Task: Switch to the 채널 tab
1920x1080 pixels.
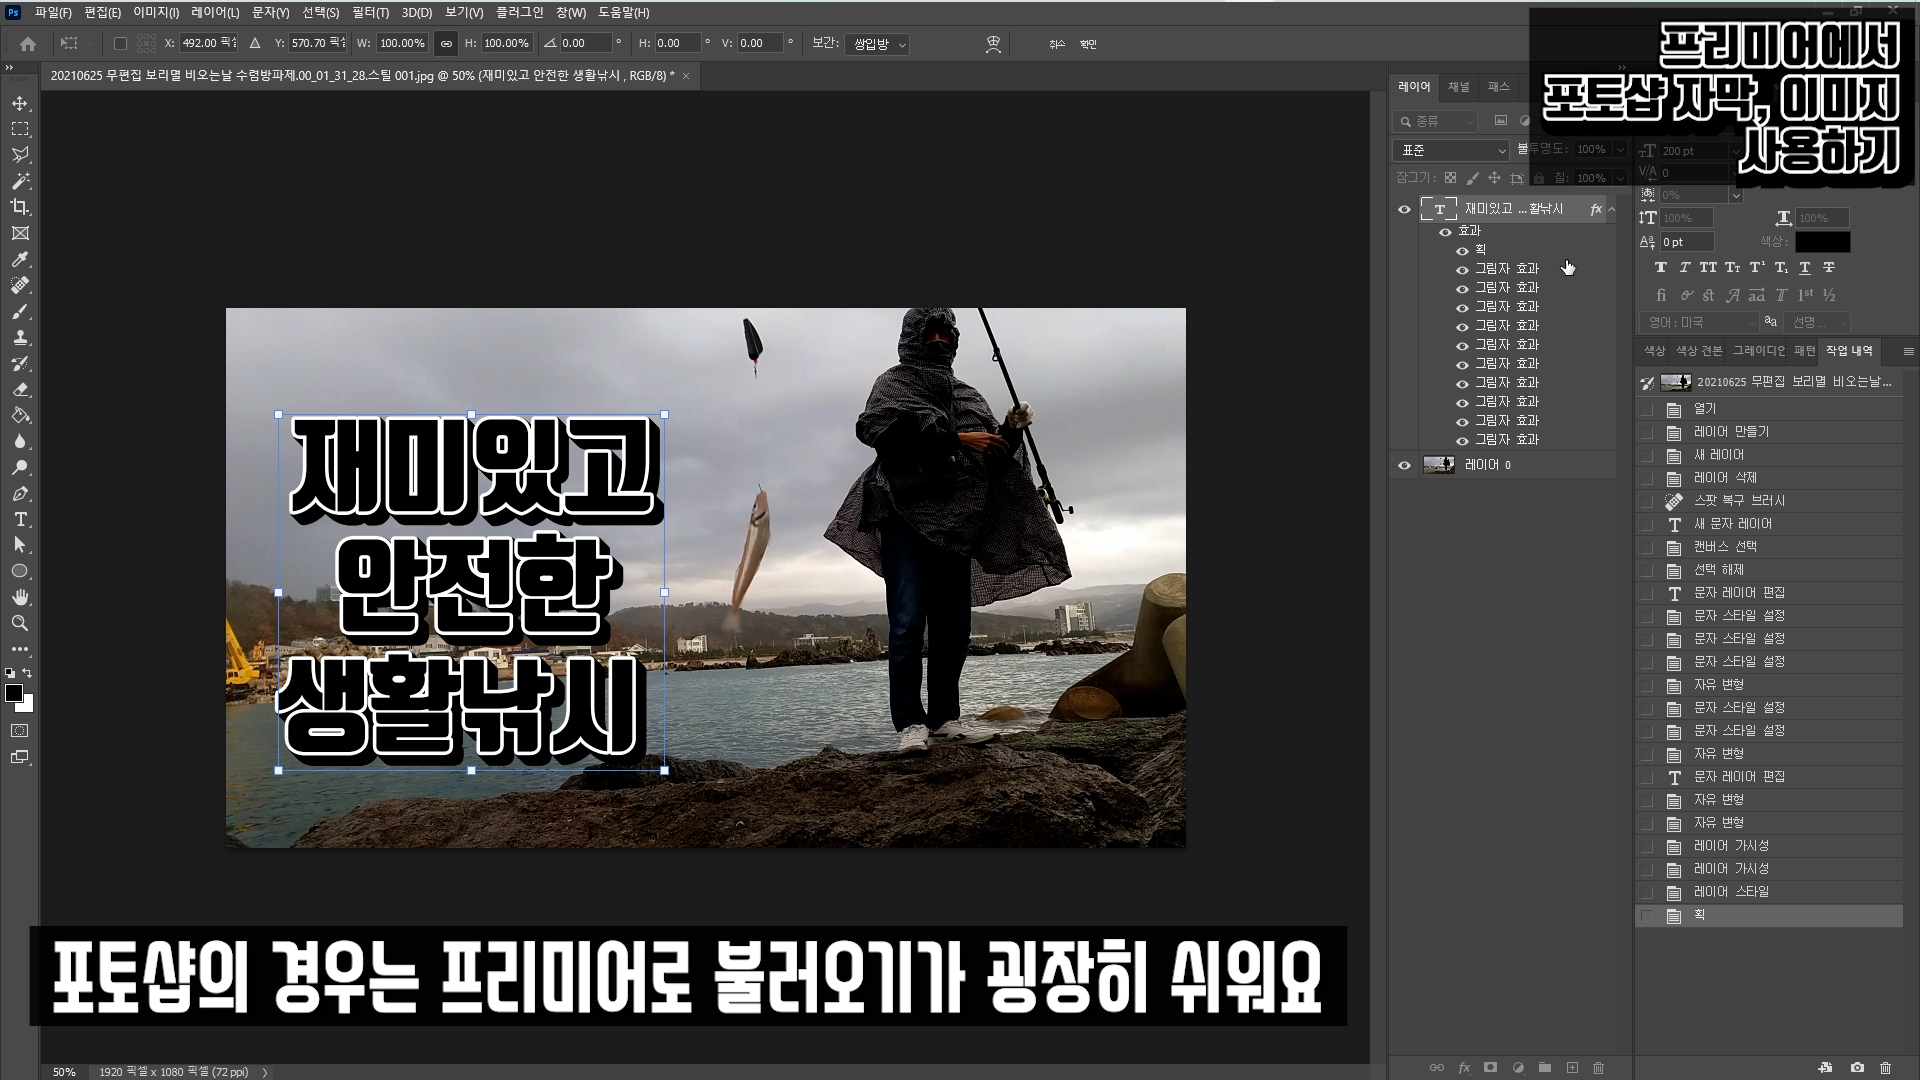Action: [1459, 87]
